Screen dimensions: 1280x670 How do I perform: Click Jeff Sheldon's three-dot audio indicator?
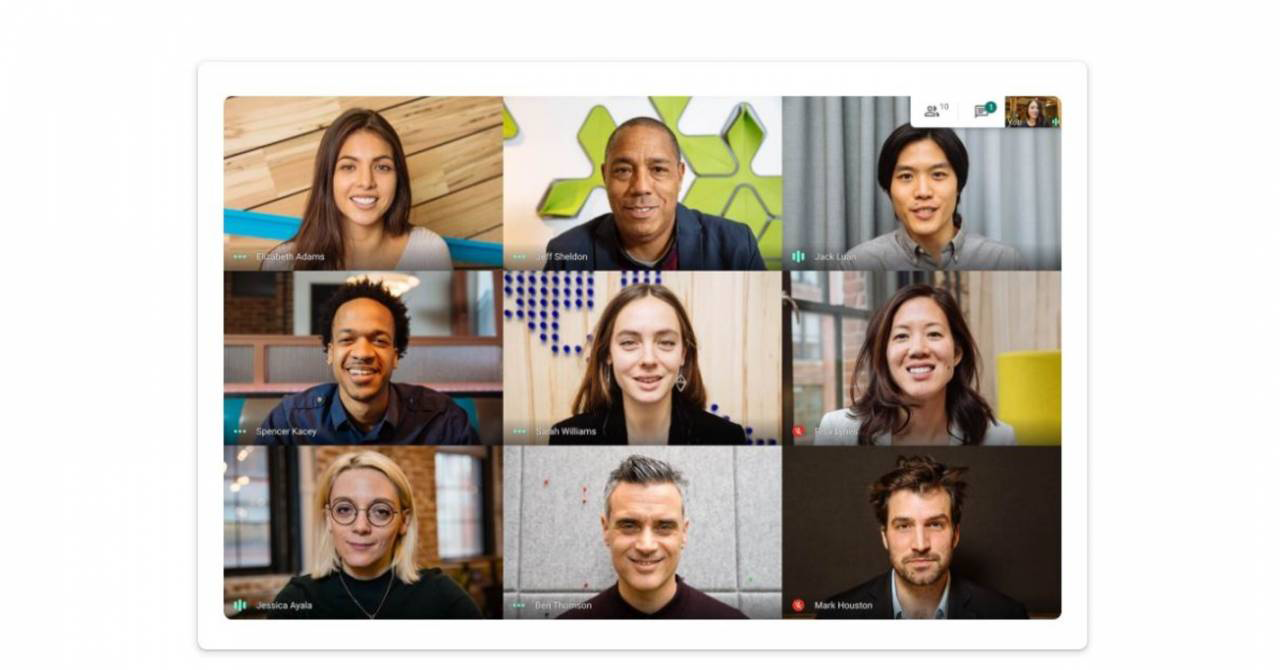pyautogui.click(x=519, y=257)
